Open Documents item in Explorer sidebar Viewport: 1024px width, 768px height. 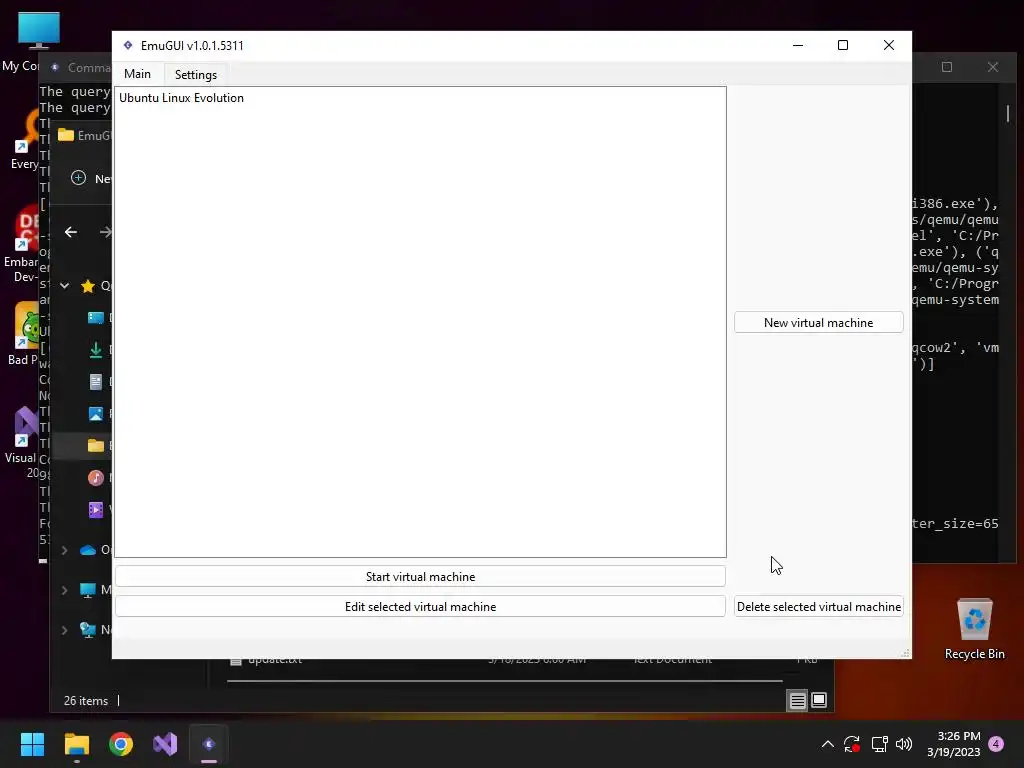[95, 382]
